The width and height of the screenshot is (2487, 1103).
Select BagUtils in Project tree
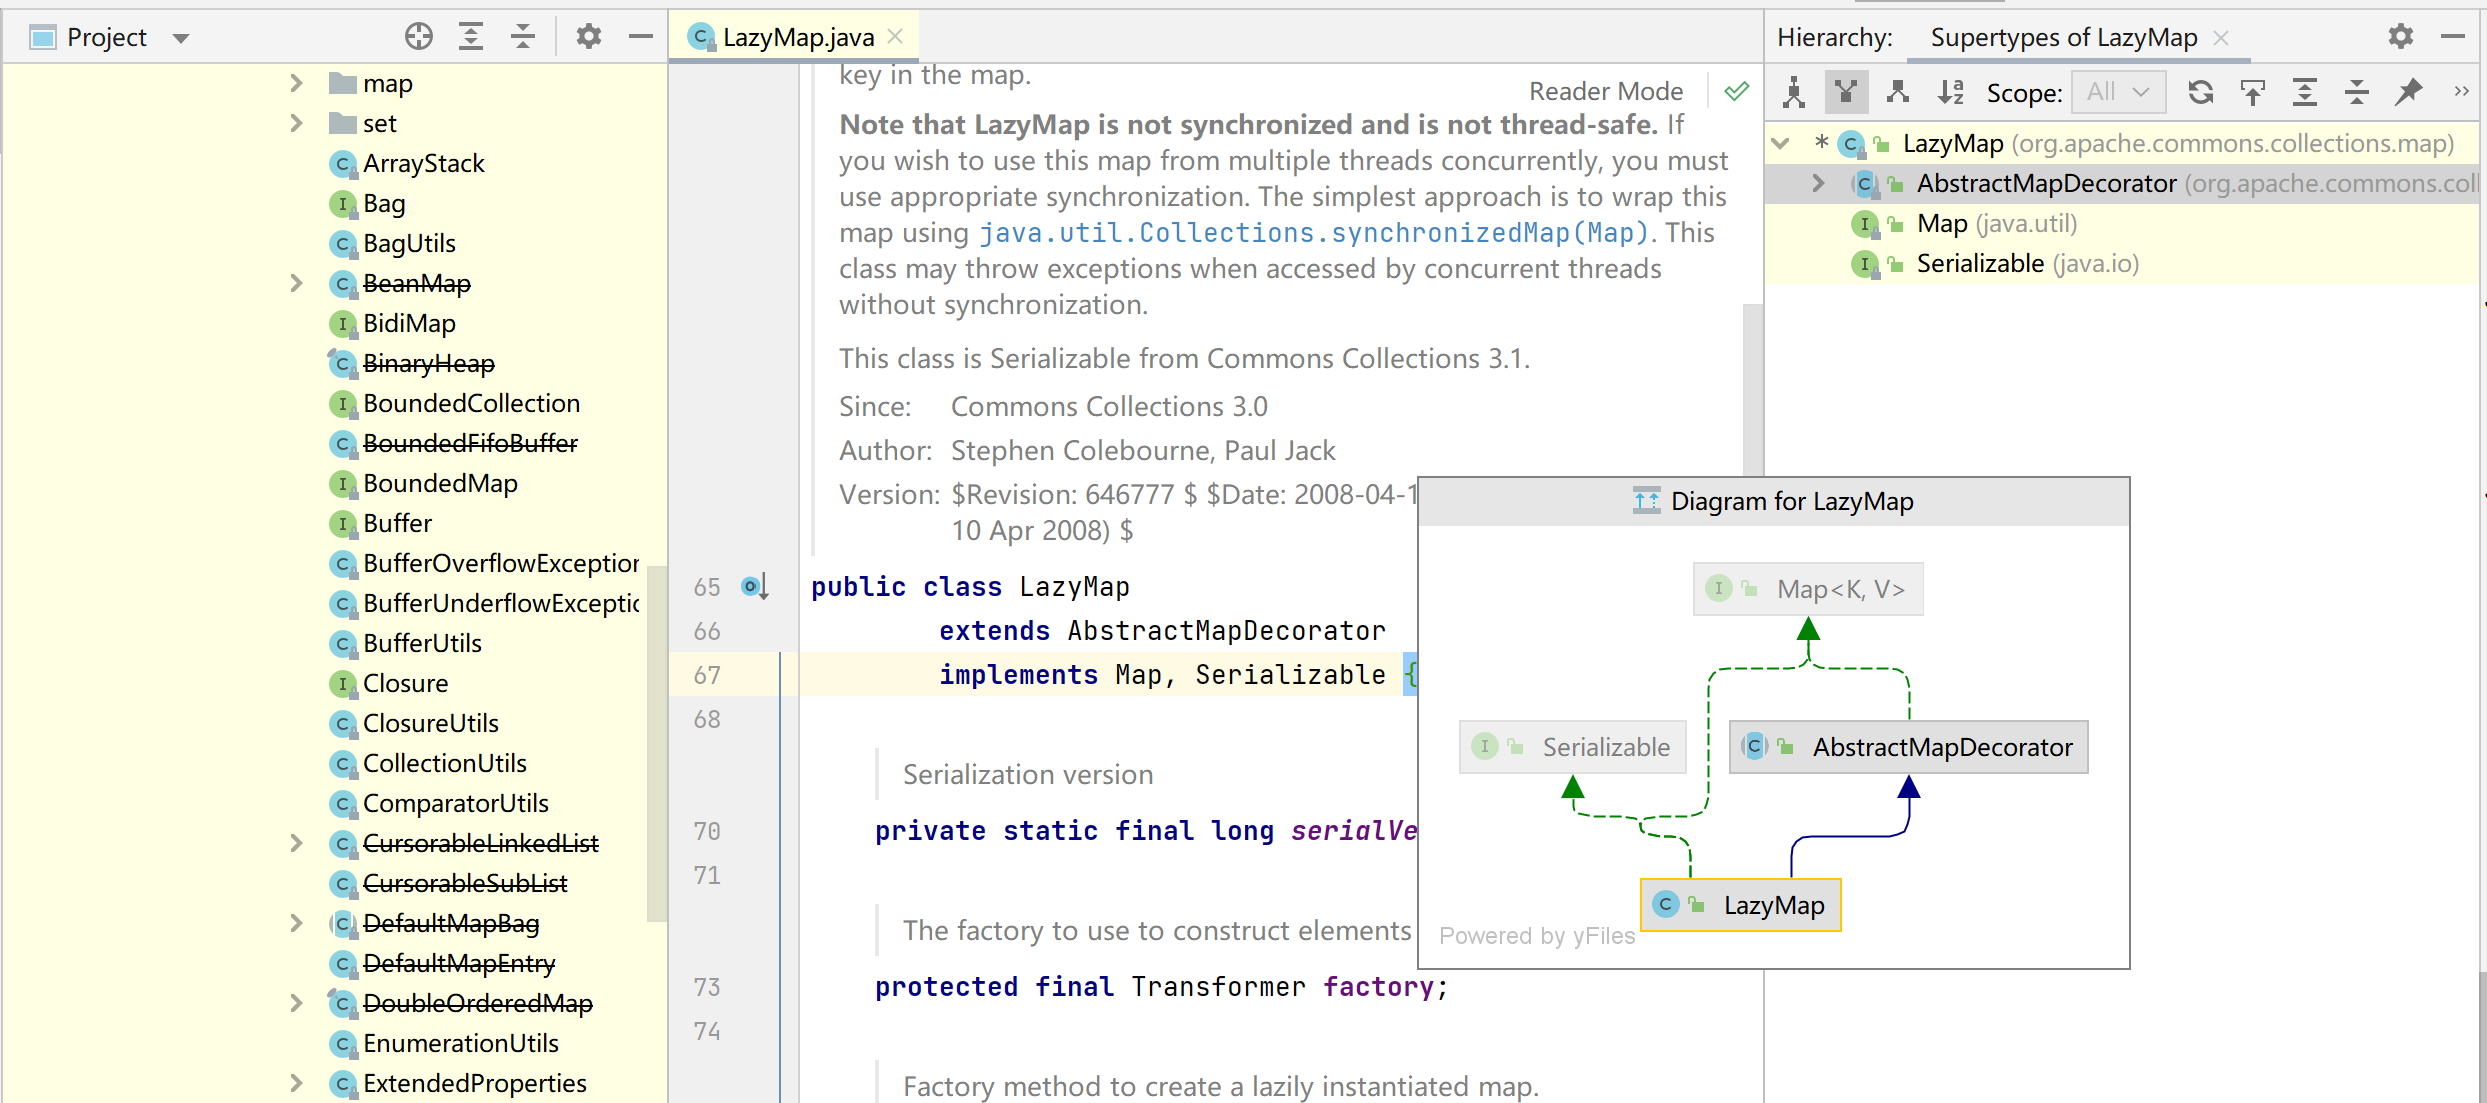[x=409, y=243]
